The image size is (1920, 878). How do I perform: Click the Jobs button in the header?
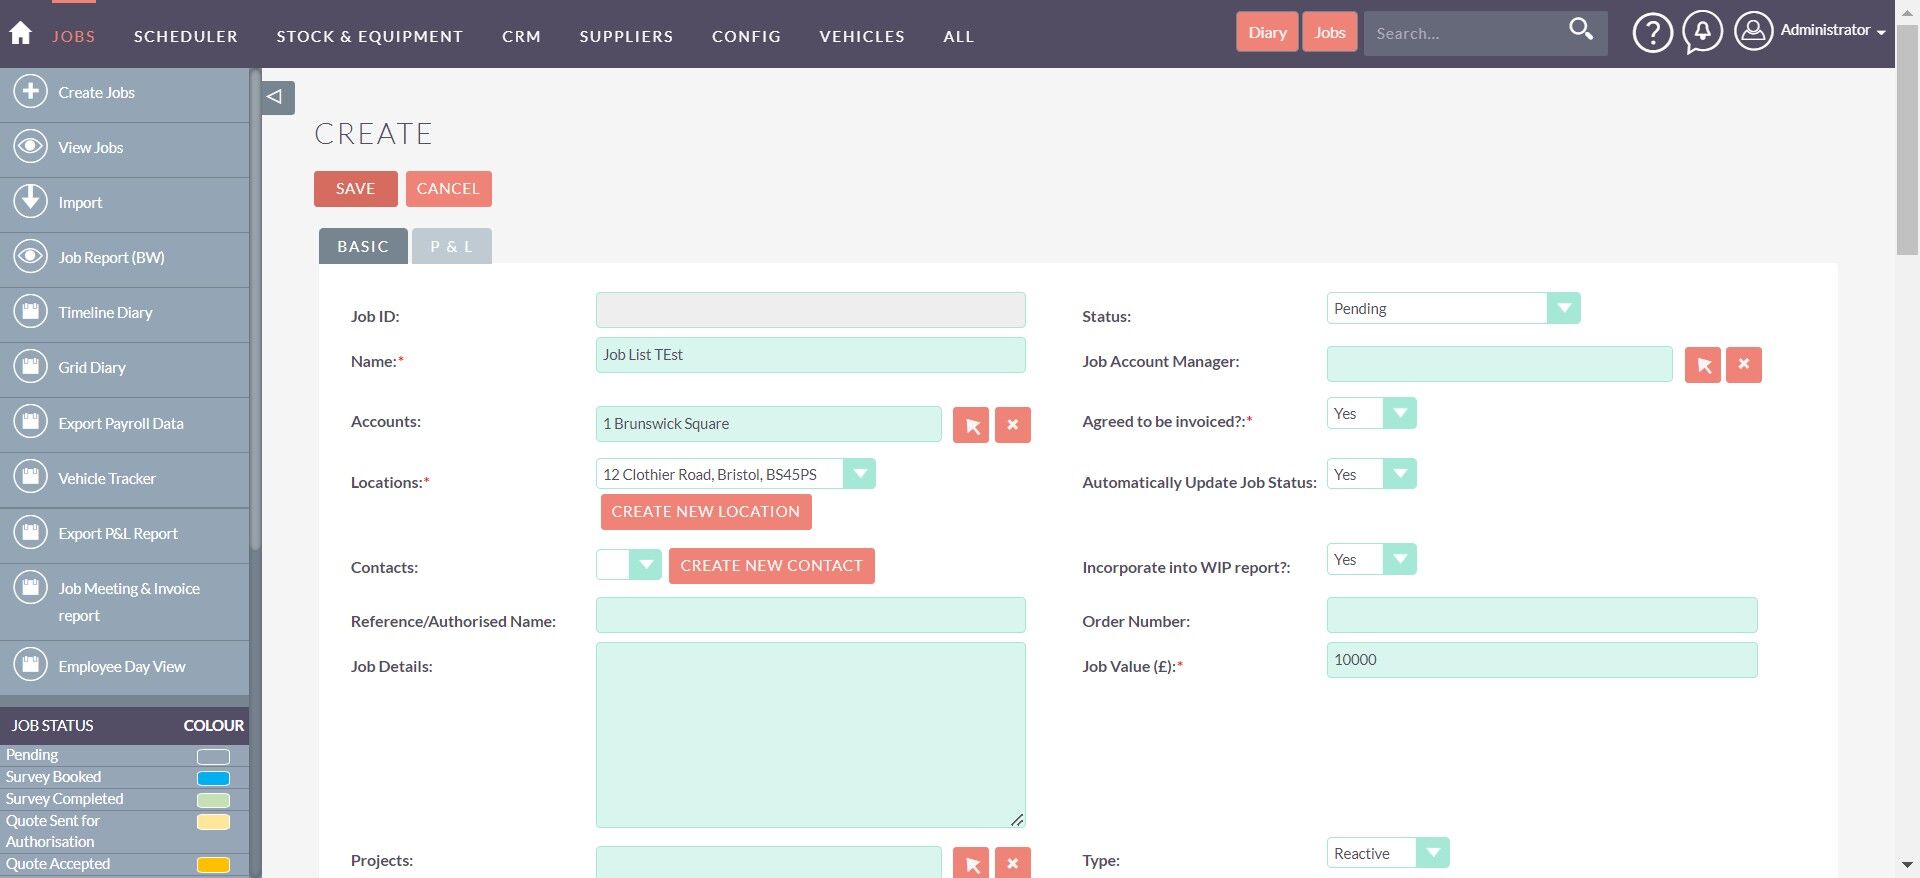(1330, 32)
